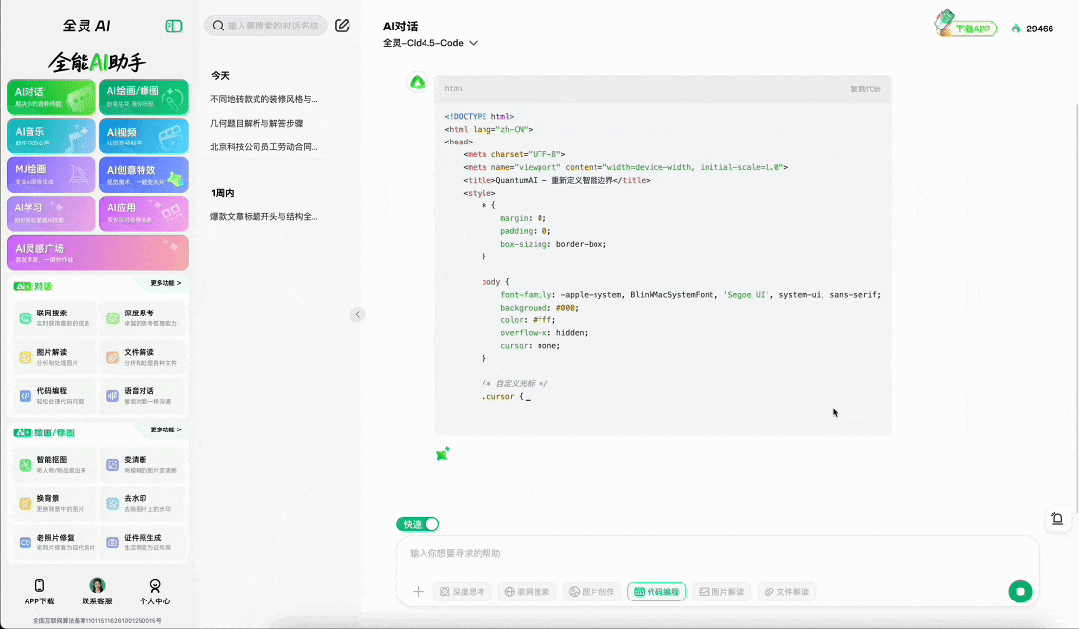Enable 联网搜索 chip in input bar
Image resolution: width=1079 pixels, height=629 pixels.
tap(527, 592)
